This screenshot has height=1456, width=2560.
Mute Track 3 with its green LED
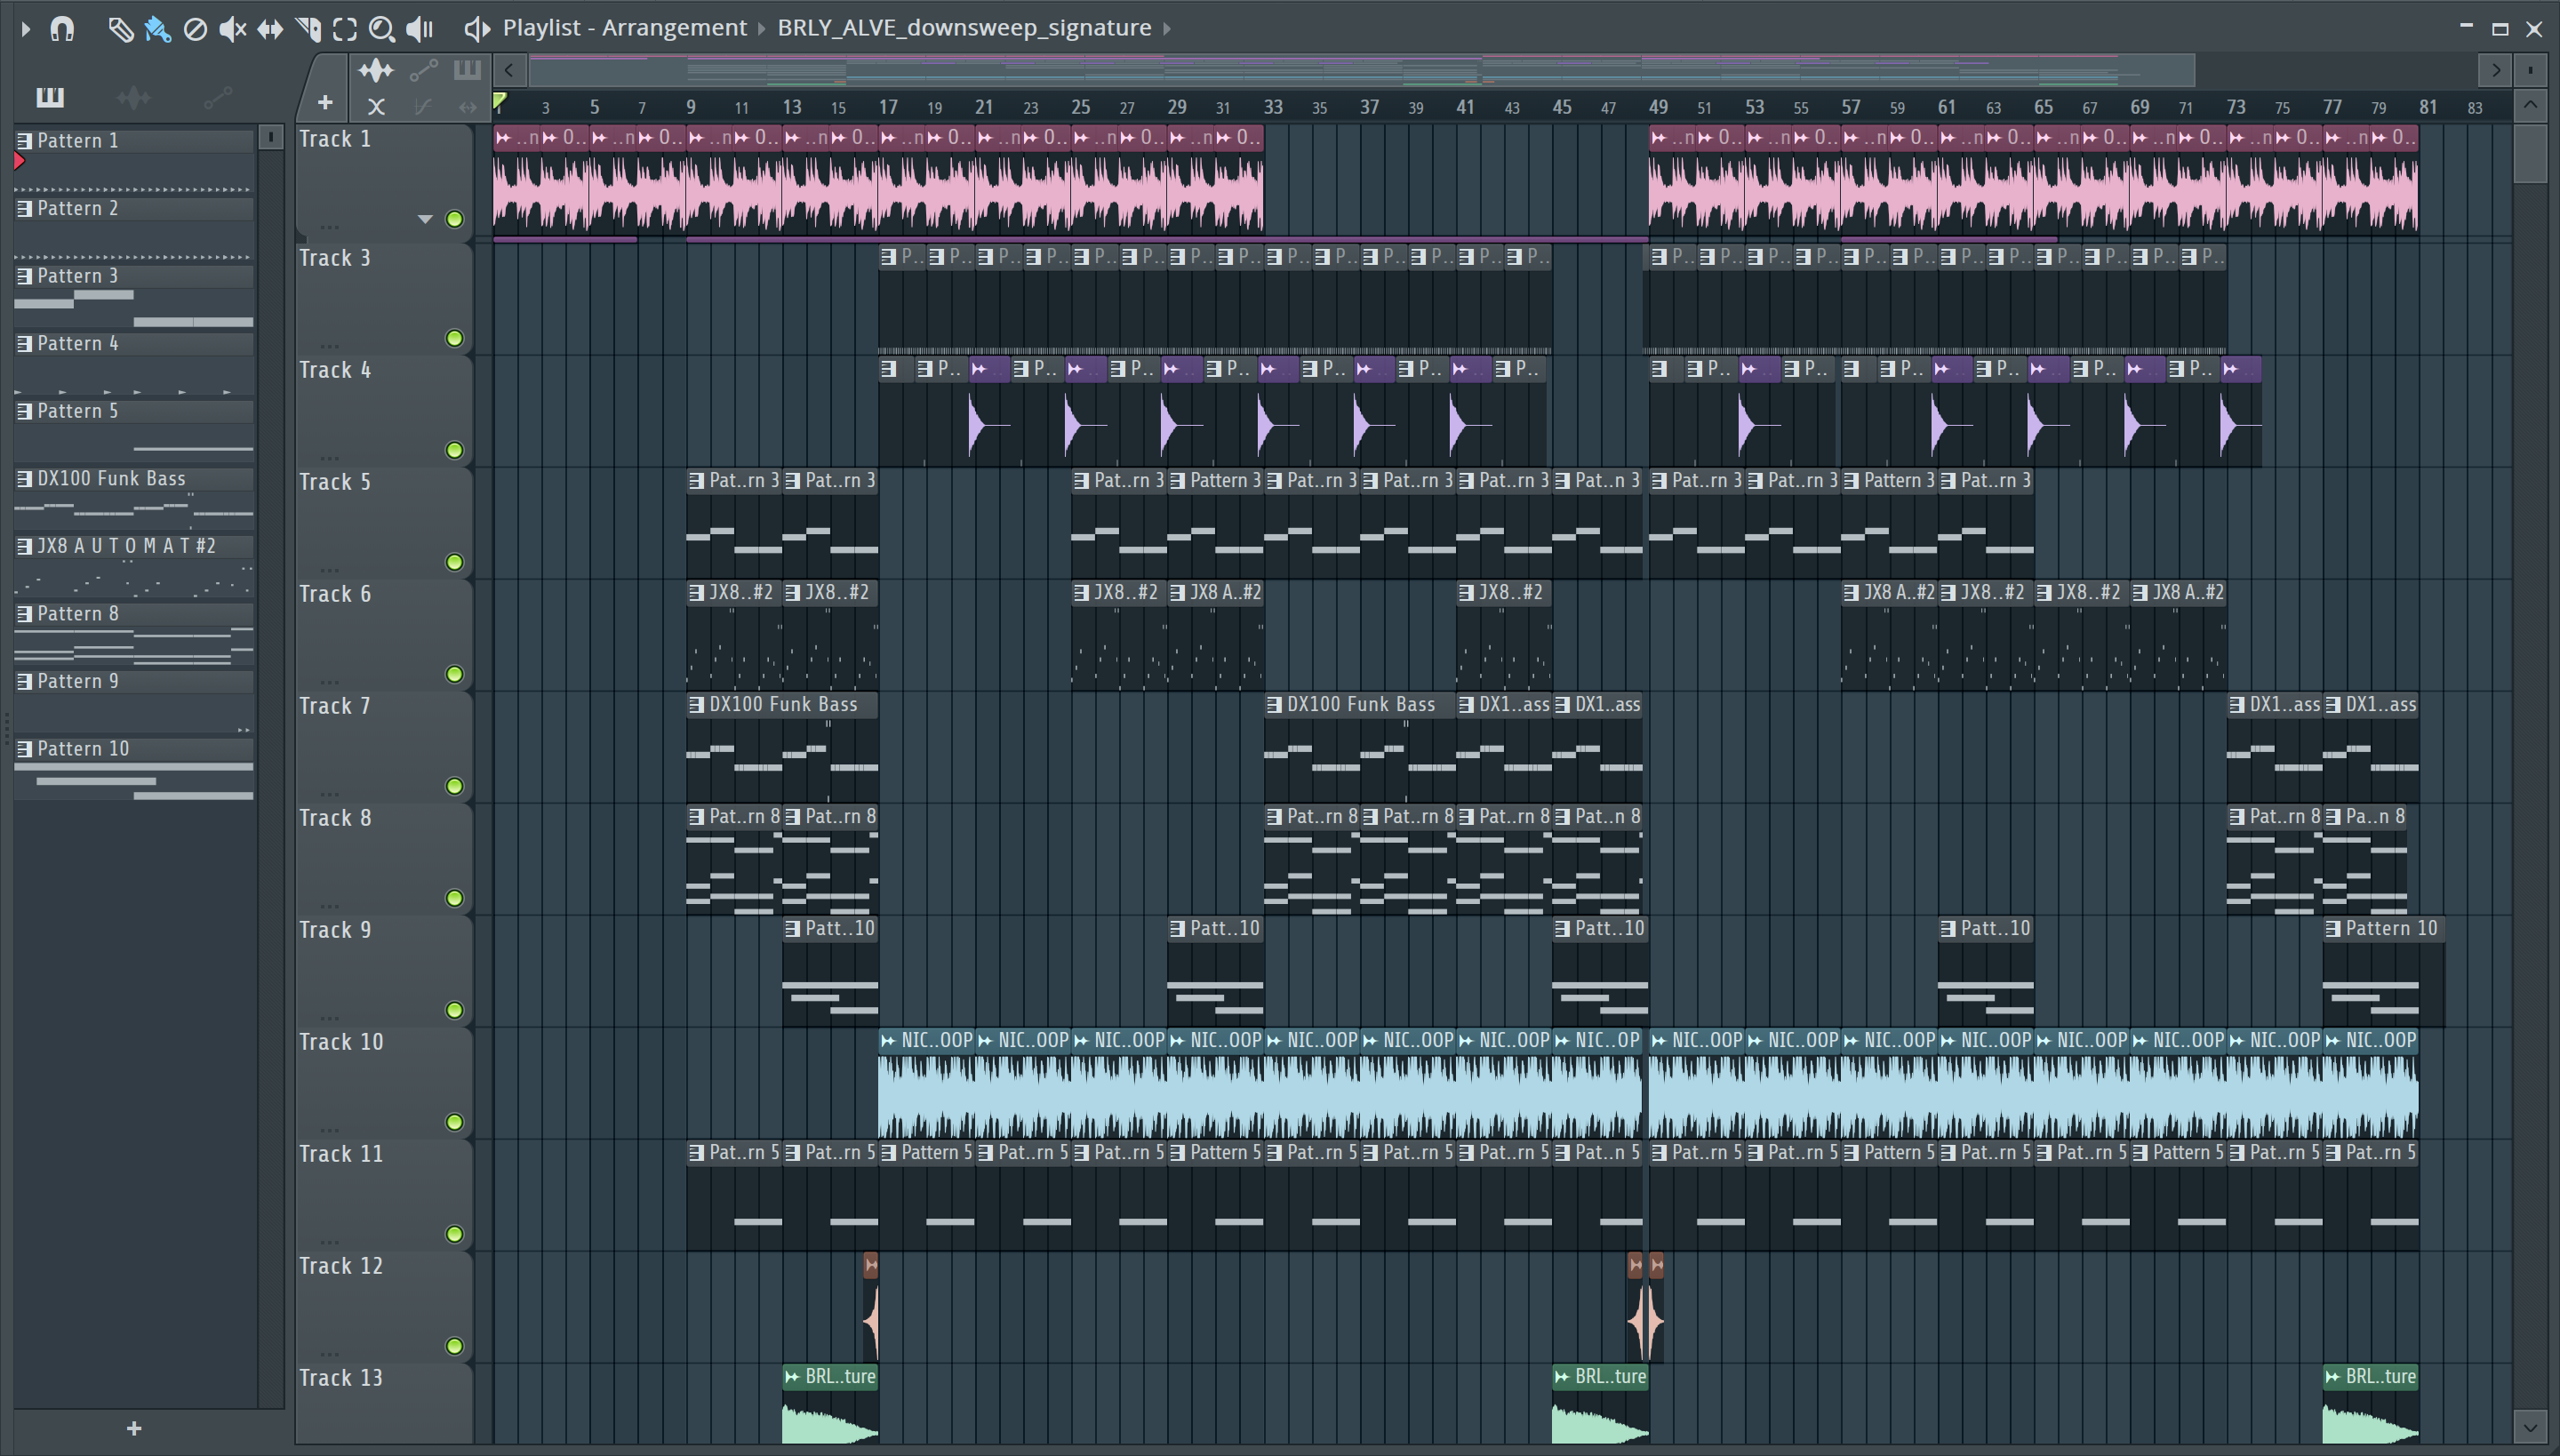[x=455, y=338]
